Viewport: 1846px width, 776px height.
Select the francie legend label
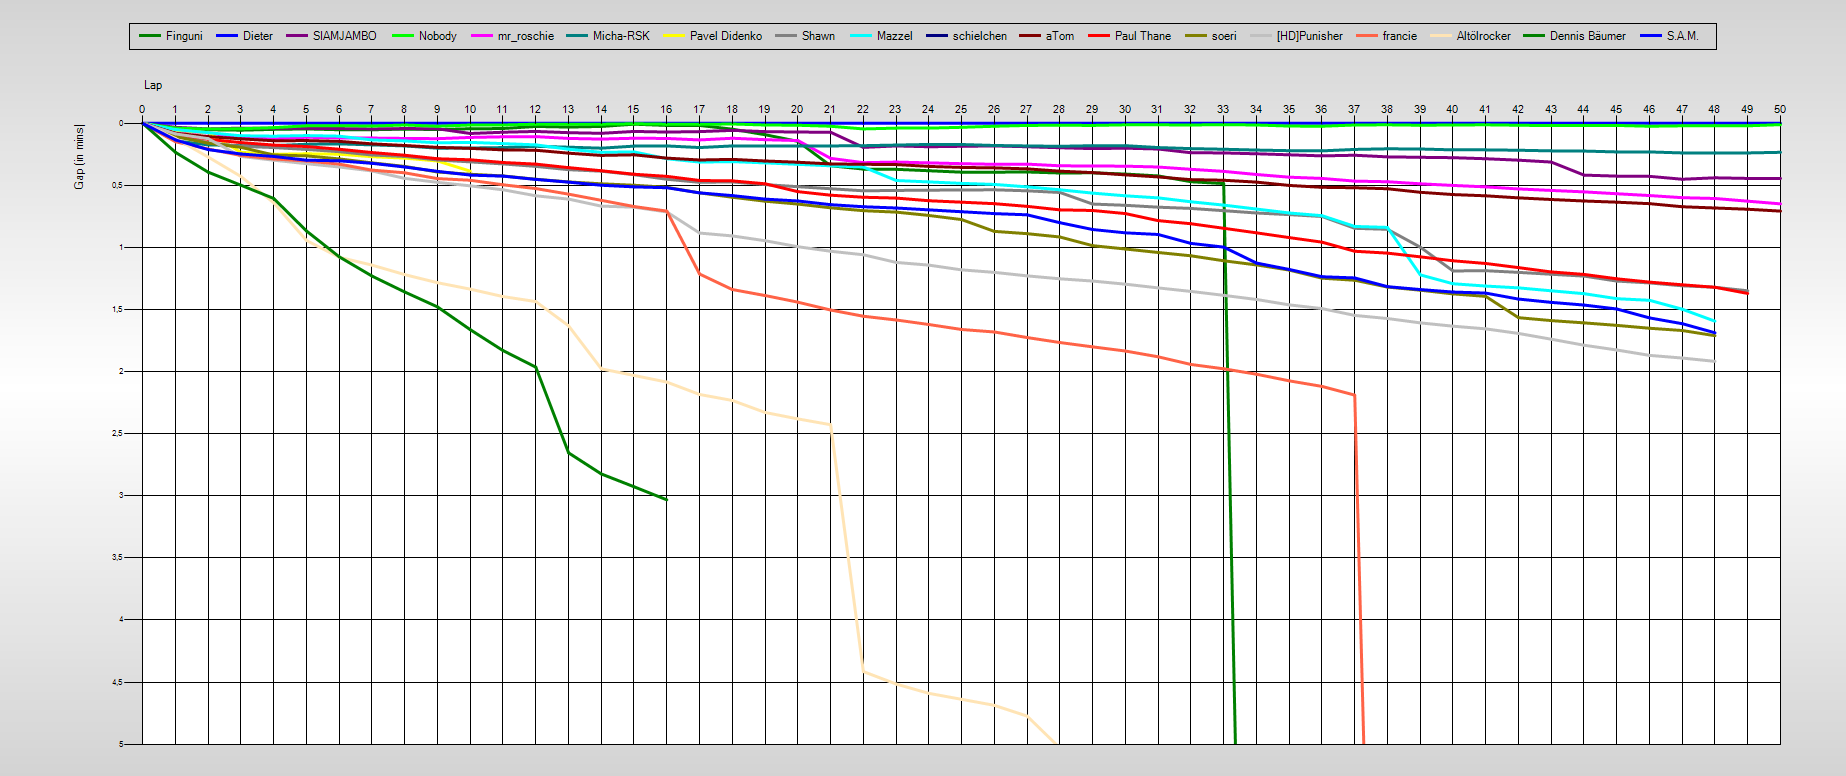click(1399, 36)
